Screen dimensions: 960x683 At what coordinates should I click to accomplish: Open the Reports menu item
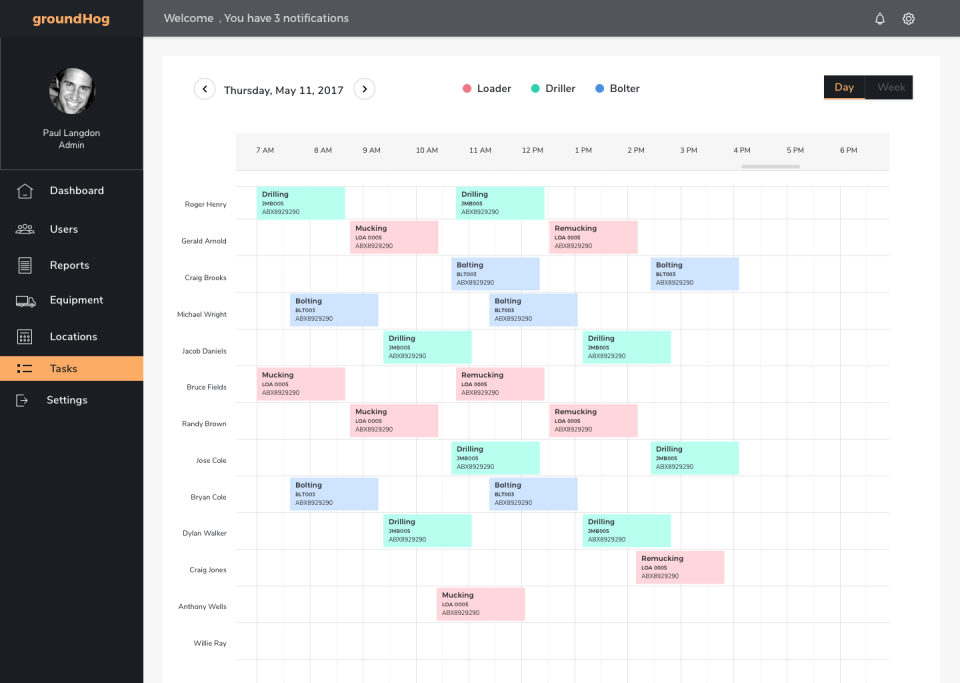click(72, 265)
